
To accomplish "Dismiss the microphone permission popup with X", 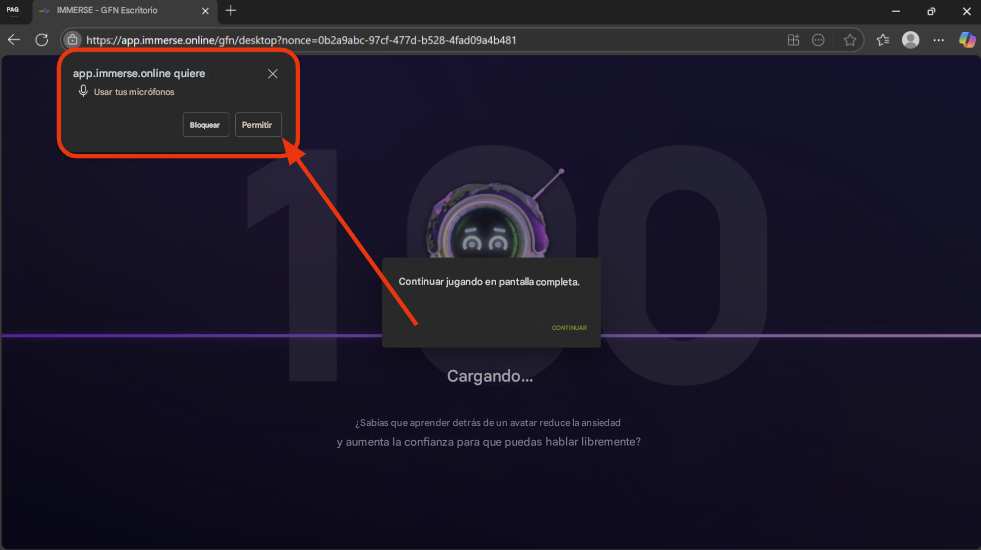I will pos(273,74).
